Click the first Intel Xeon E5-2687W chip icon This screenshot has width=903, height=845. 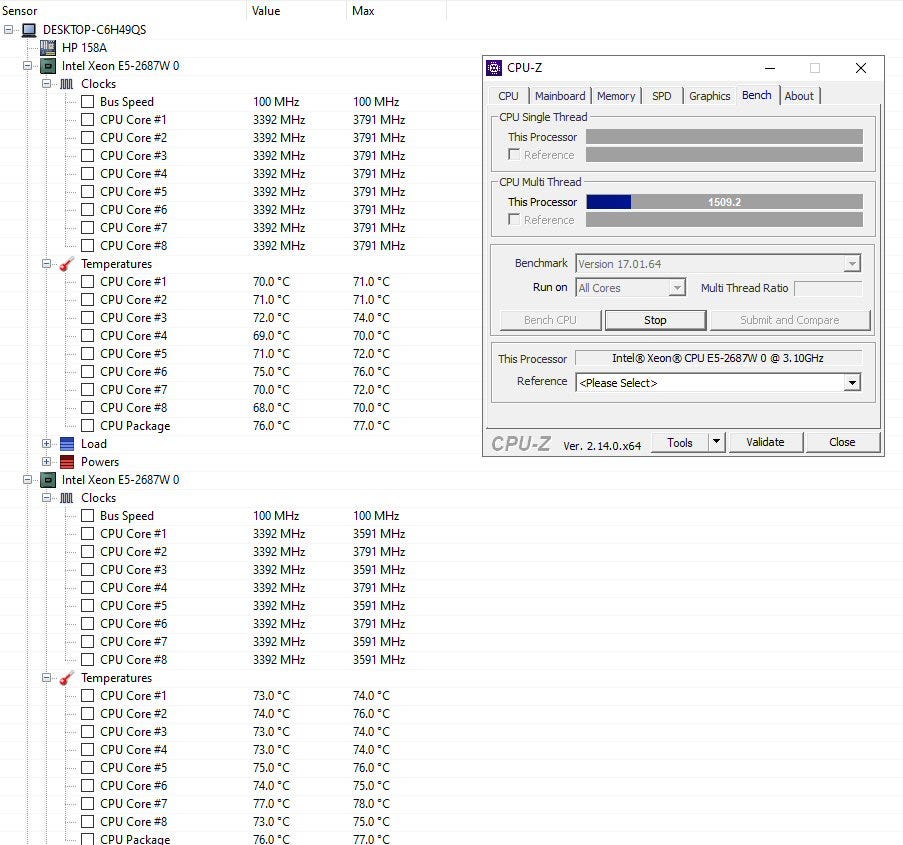48,66
